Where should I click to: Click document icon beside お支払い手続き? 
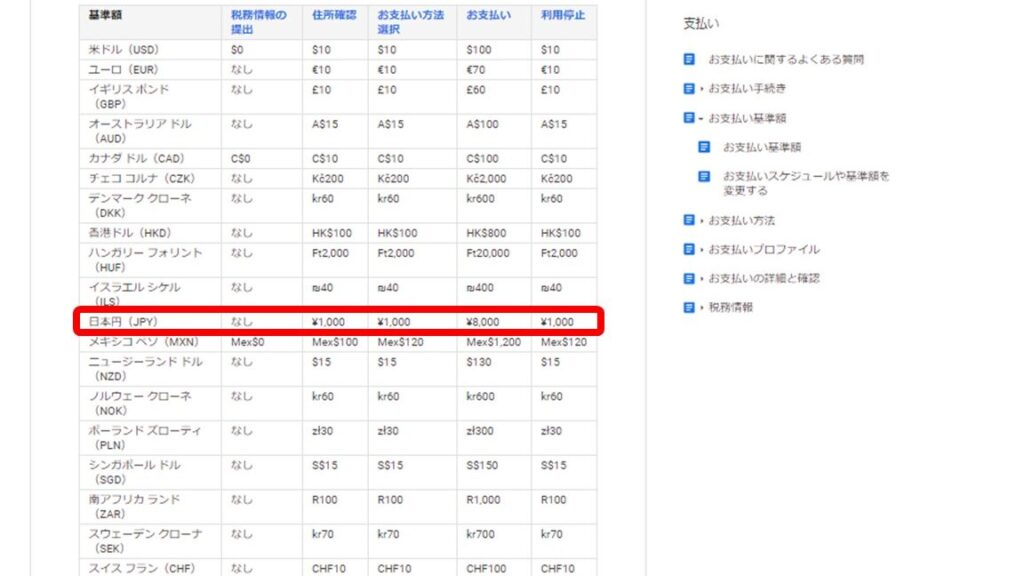click(x=689, y=88)
